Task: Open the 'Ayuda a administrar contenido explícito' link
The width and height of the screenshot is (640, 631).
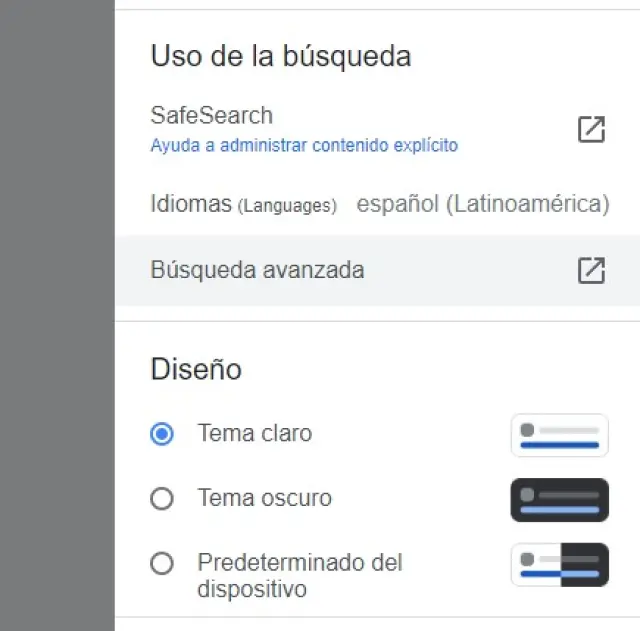Action: click(304, 145)
